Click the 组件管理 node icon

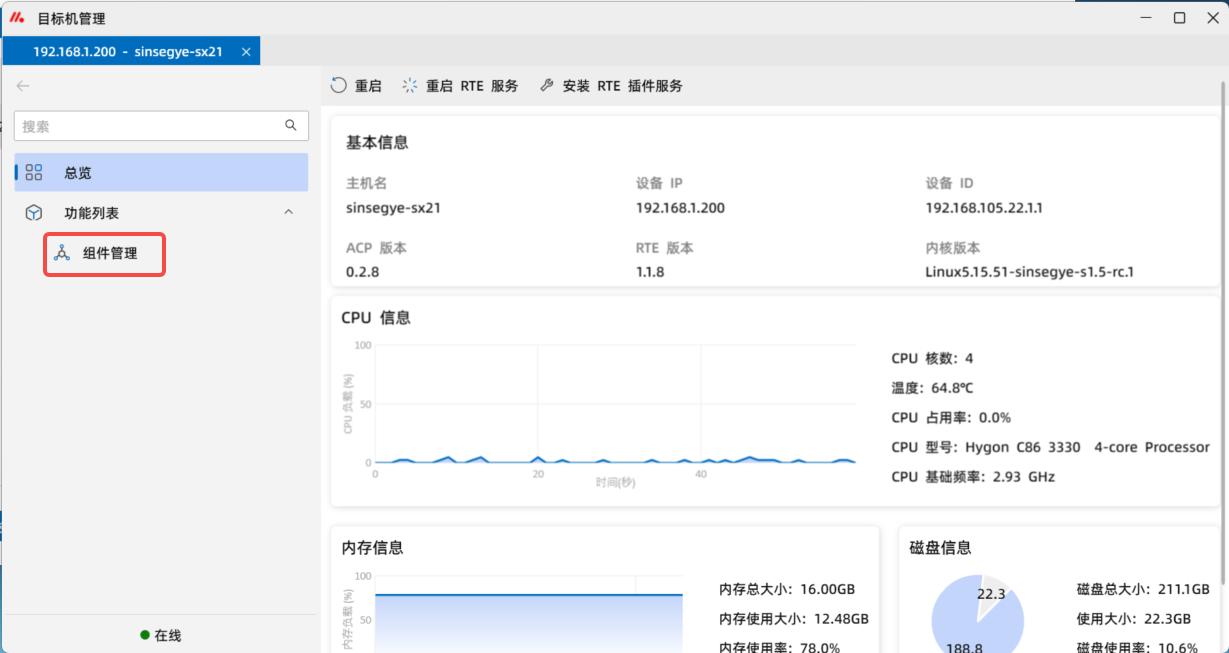coord(62,253)
